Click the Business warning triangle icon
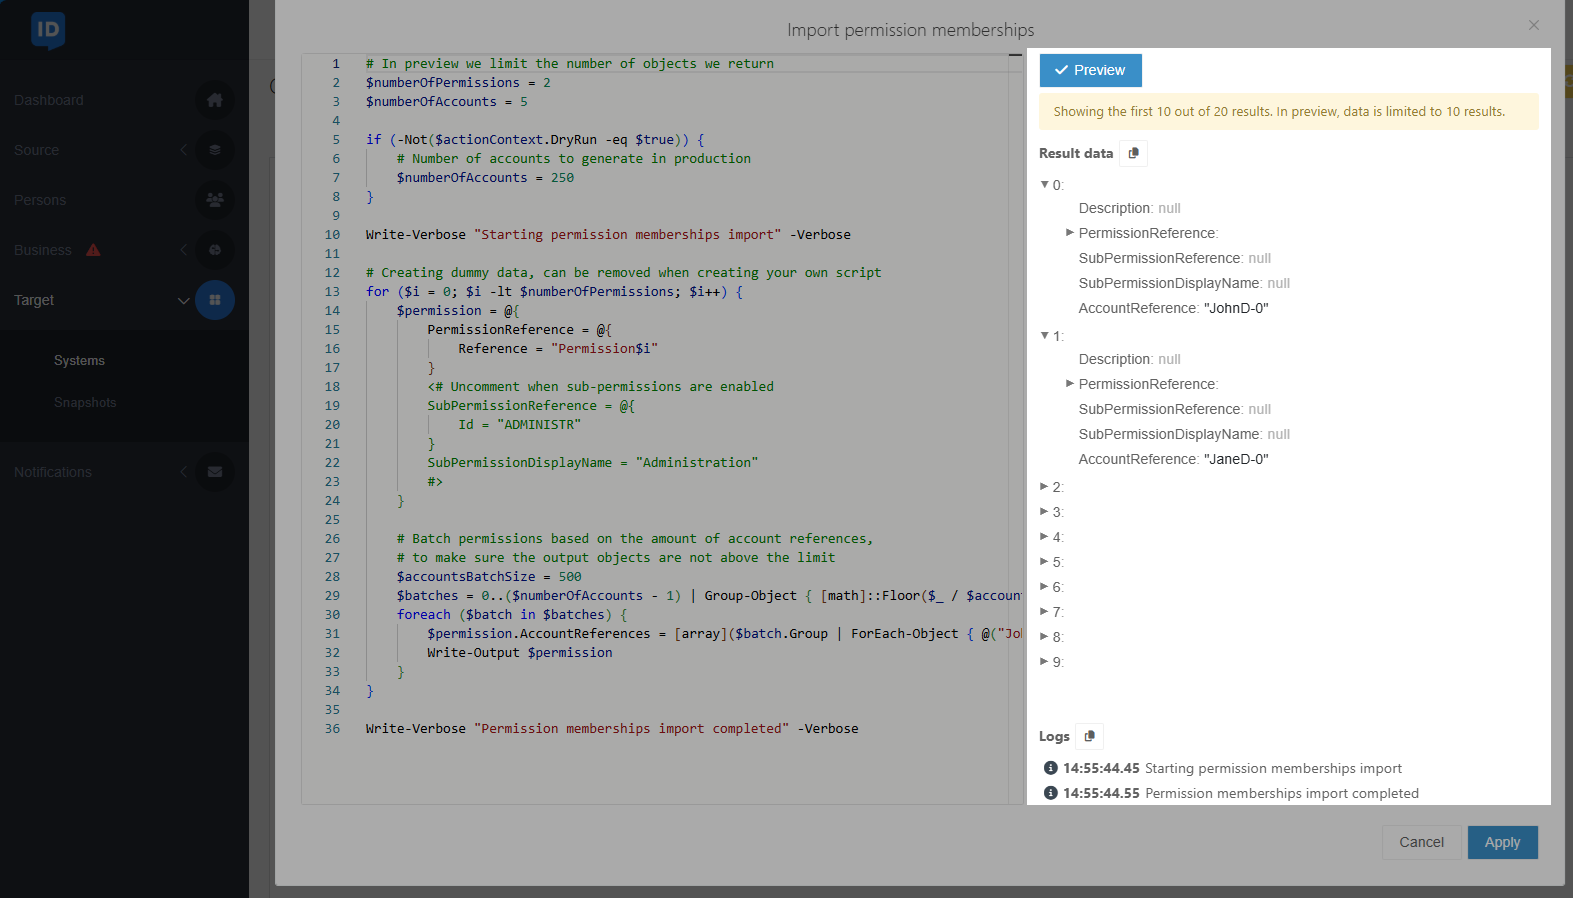Viewport: 1573px width, 898px height. click(x=93, y=250)
